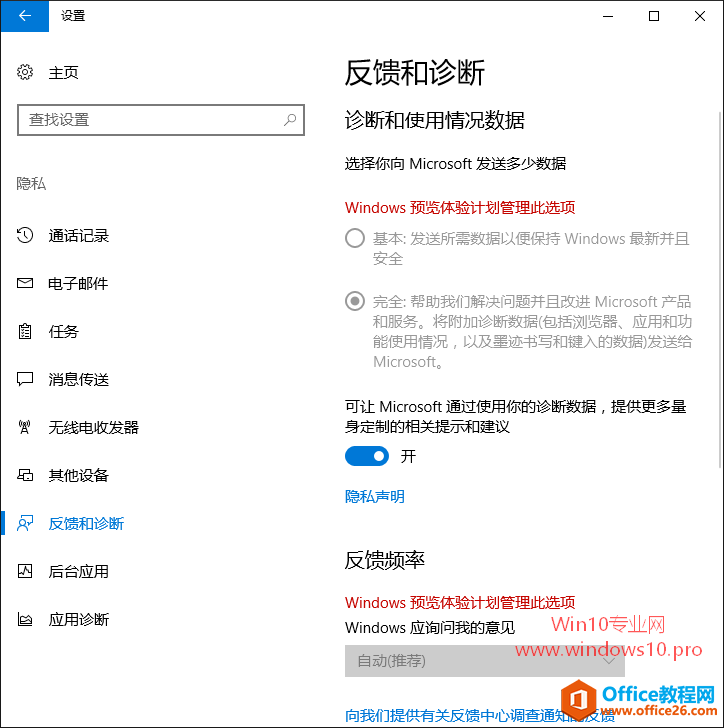Image resolution: width=724 pixels, height=728 pixels.
Task: Click the 任务 clipboard icon
Action: pos(25,331)
